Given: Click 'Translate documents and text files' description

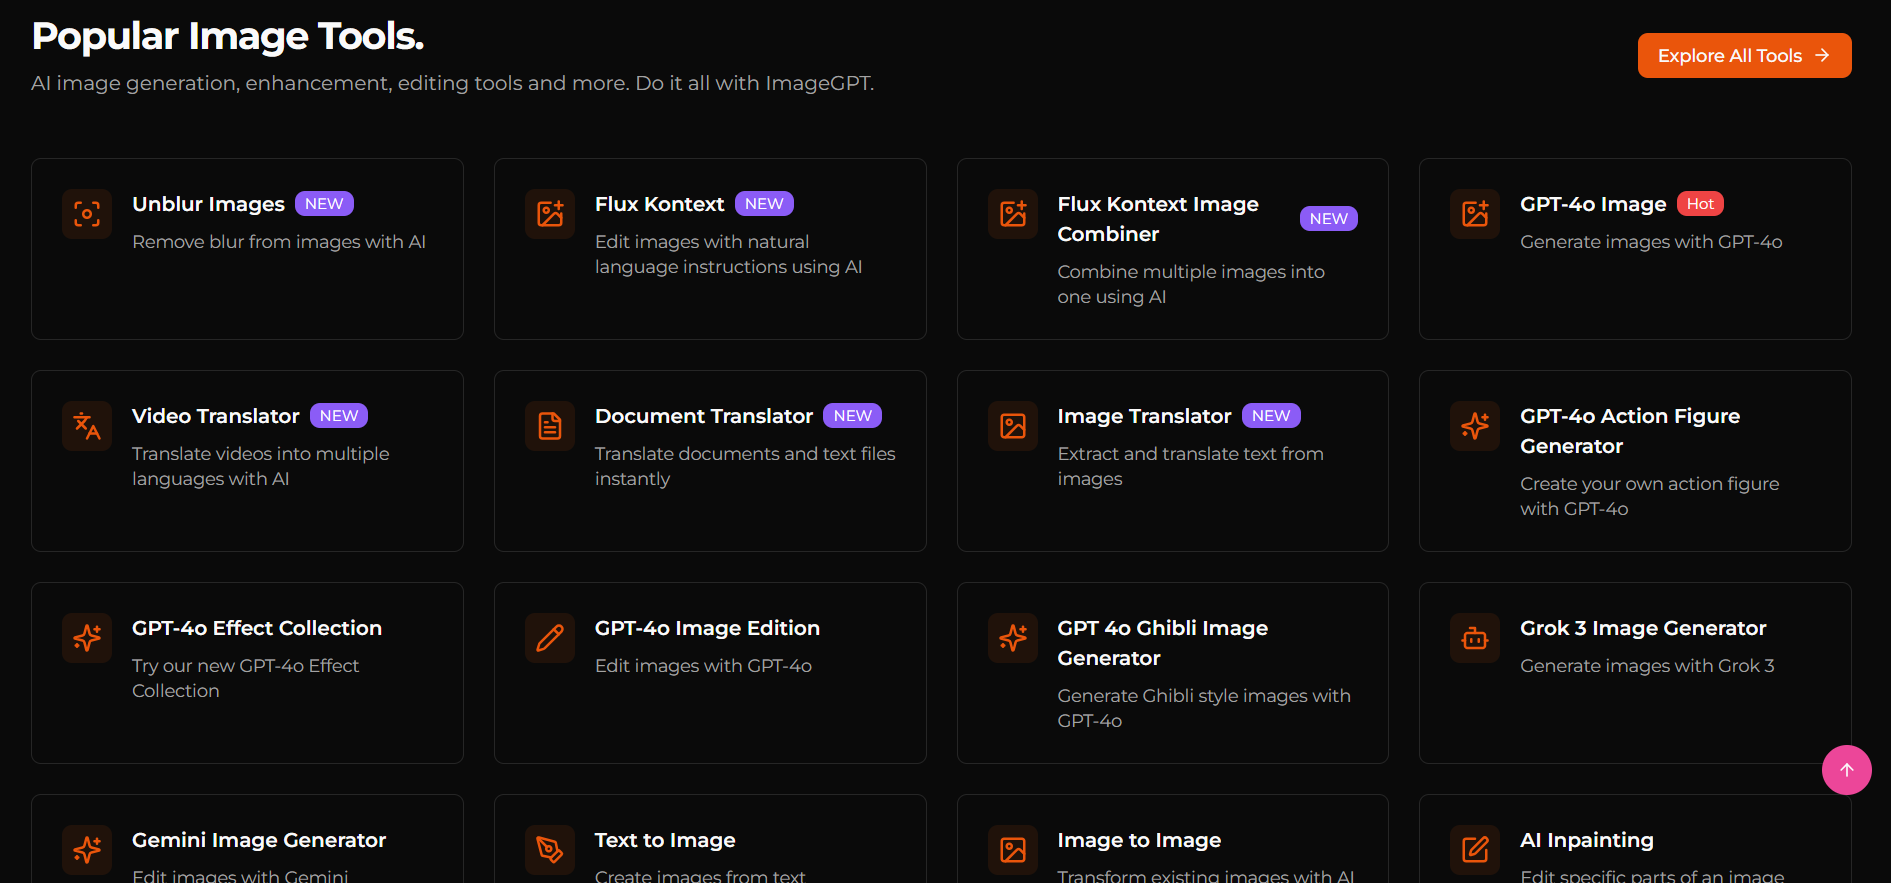Looking at the screenshot, I should point(745,466).
